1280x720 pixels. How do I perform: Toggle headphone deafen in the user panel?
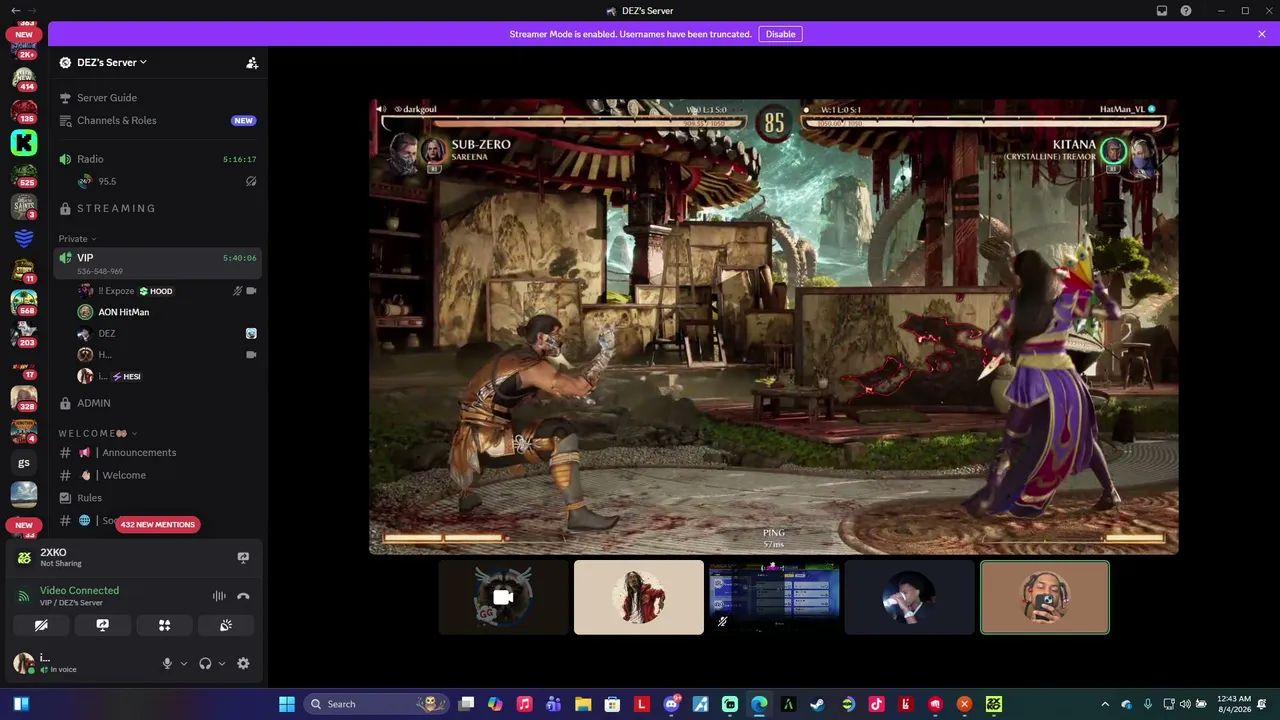pyautogui.click(x=205, y=663)
